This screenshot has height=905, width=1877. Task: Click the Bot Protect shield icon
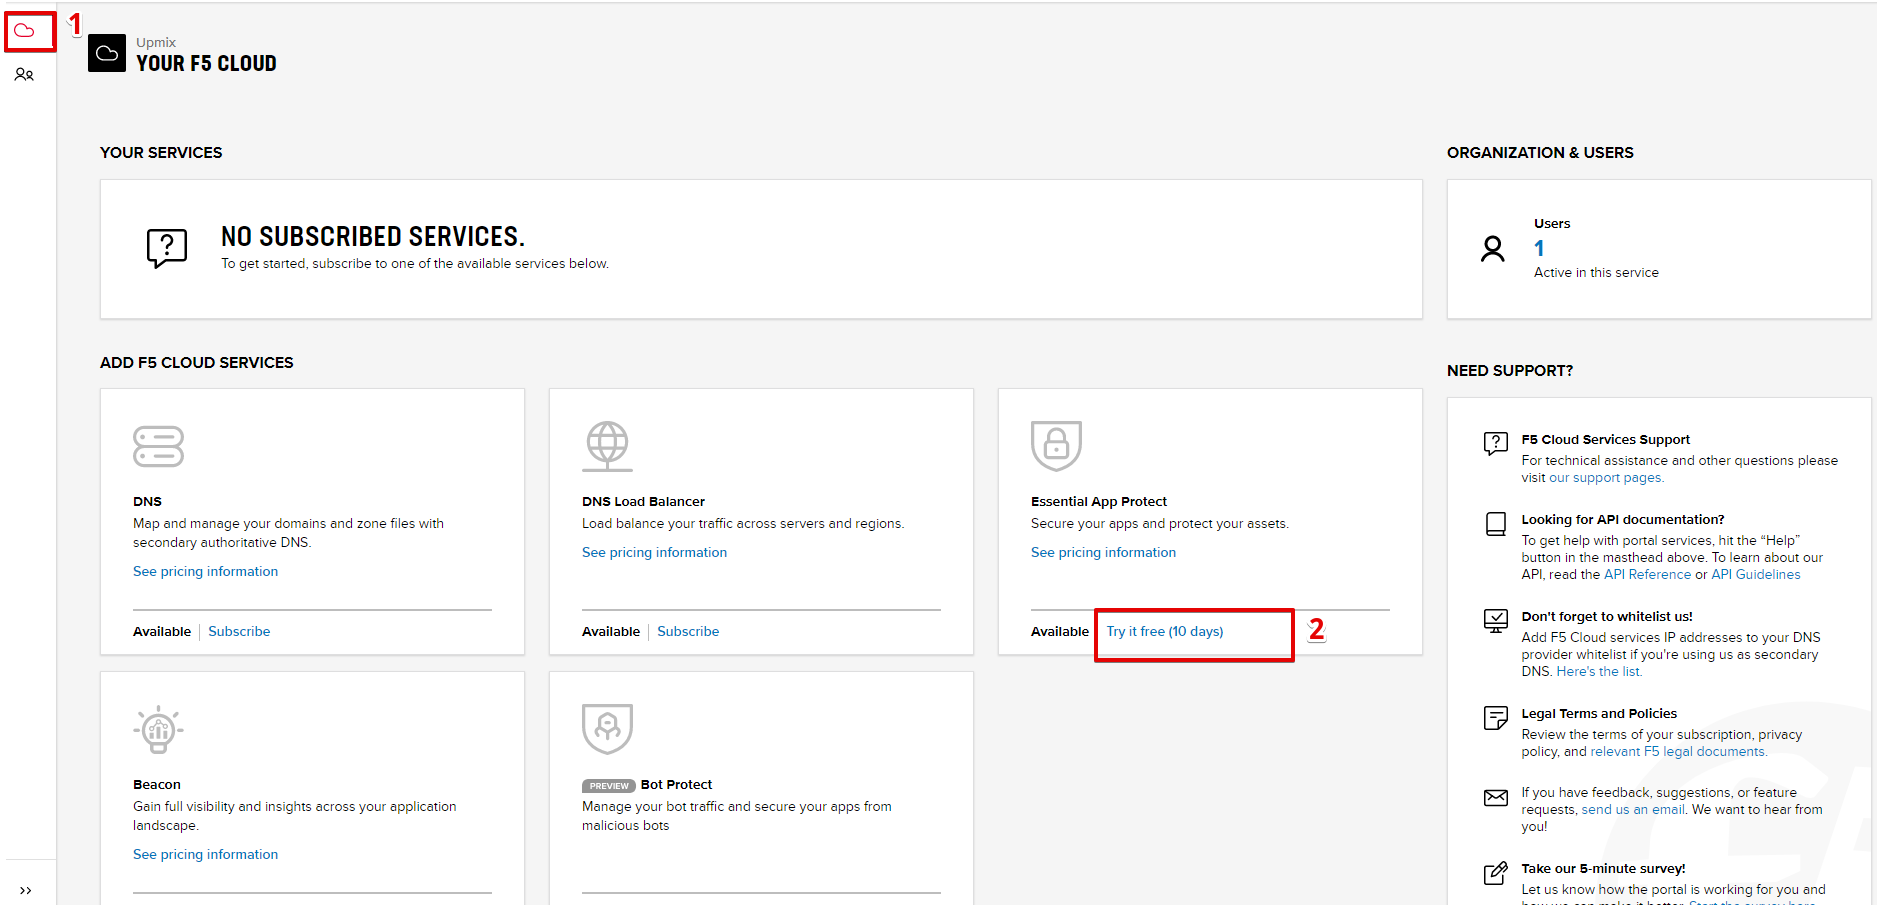point(607,728)
